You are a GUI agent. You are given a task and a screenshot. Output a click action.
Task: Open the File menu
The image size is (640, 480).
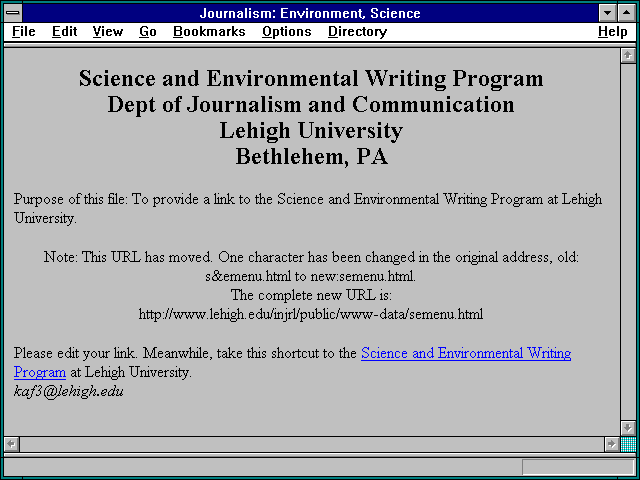tap(24, 31)
